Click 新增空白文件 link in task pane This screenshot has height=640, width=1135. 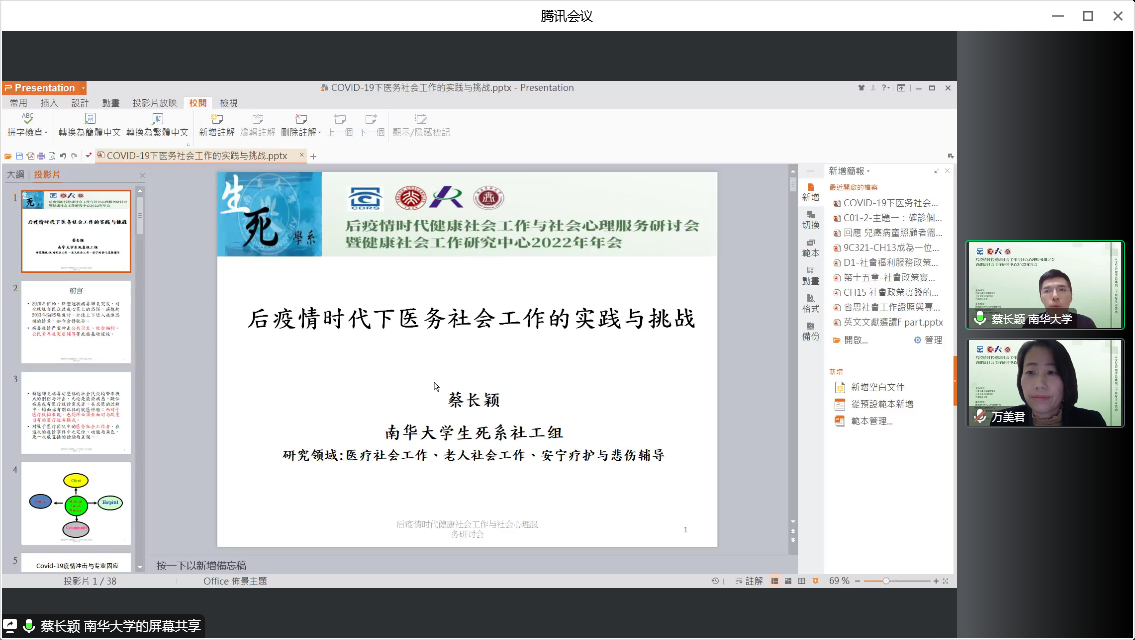click(877, 387)
